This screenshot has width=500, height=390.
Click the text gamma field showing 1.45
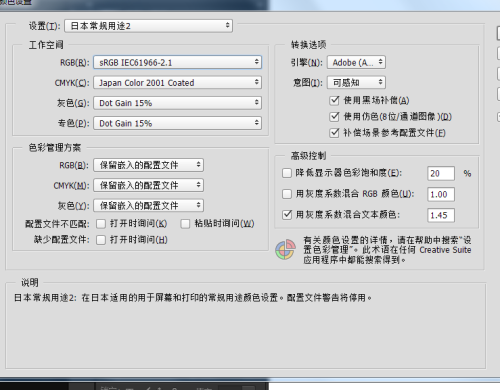(441, 215)
